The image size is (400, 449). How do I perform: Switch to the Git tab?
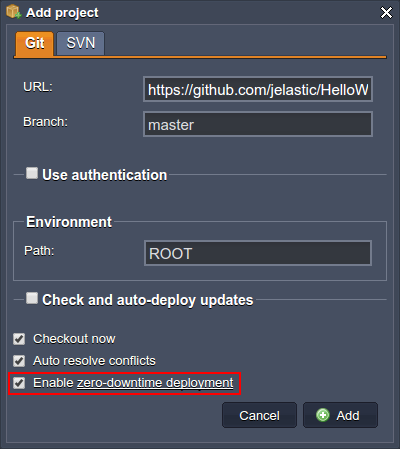pos(34,43)
